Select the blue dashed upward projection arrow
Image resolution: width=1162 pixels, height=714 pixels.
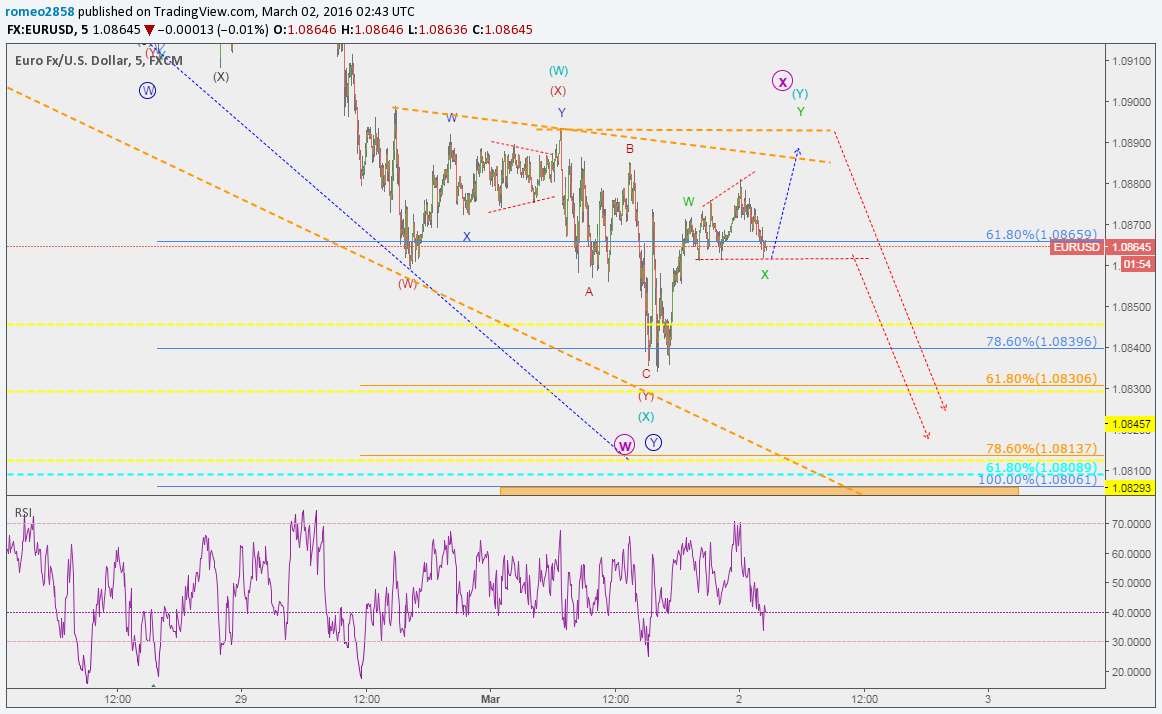tap(786, 202)
